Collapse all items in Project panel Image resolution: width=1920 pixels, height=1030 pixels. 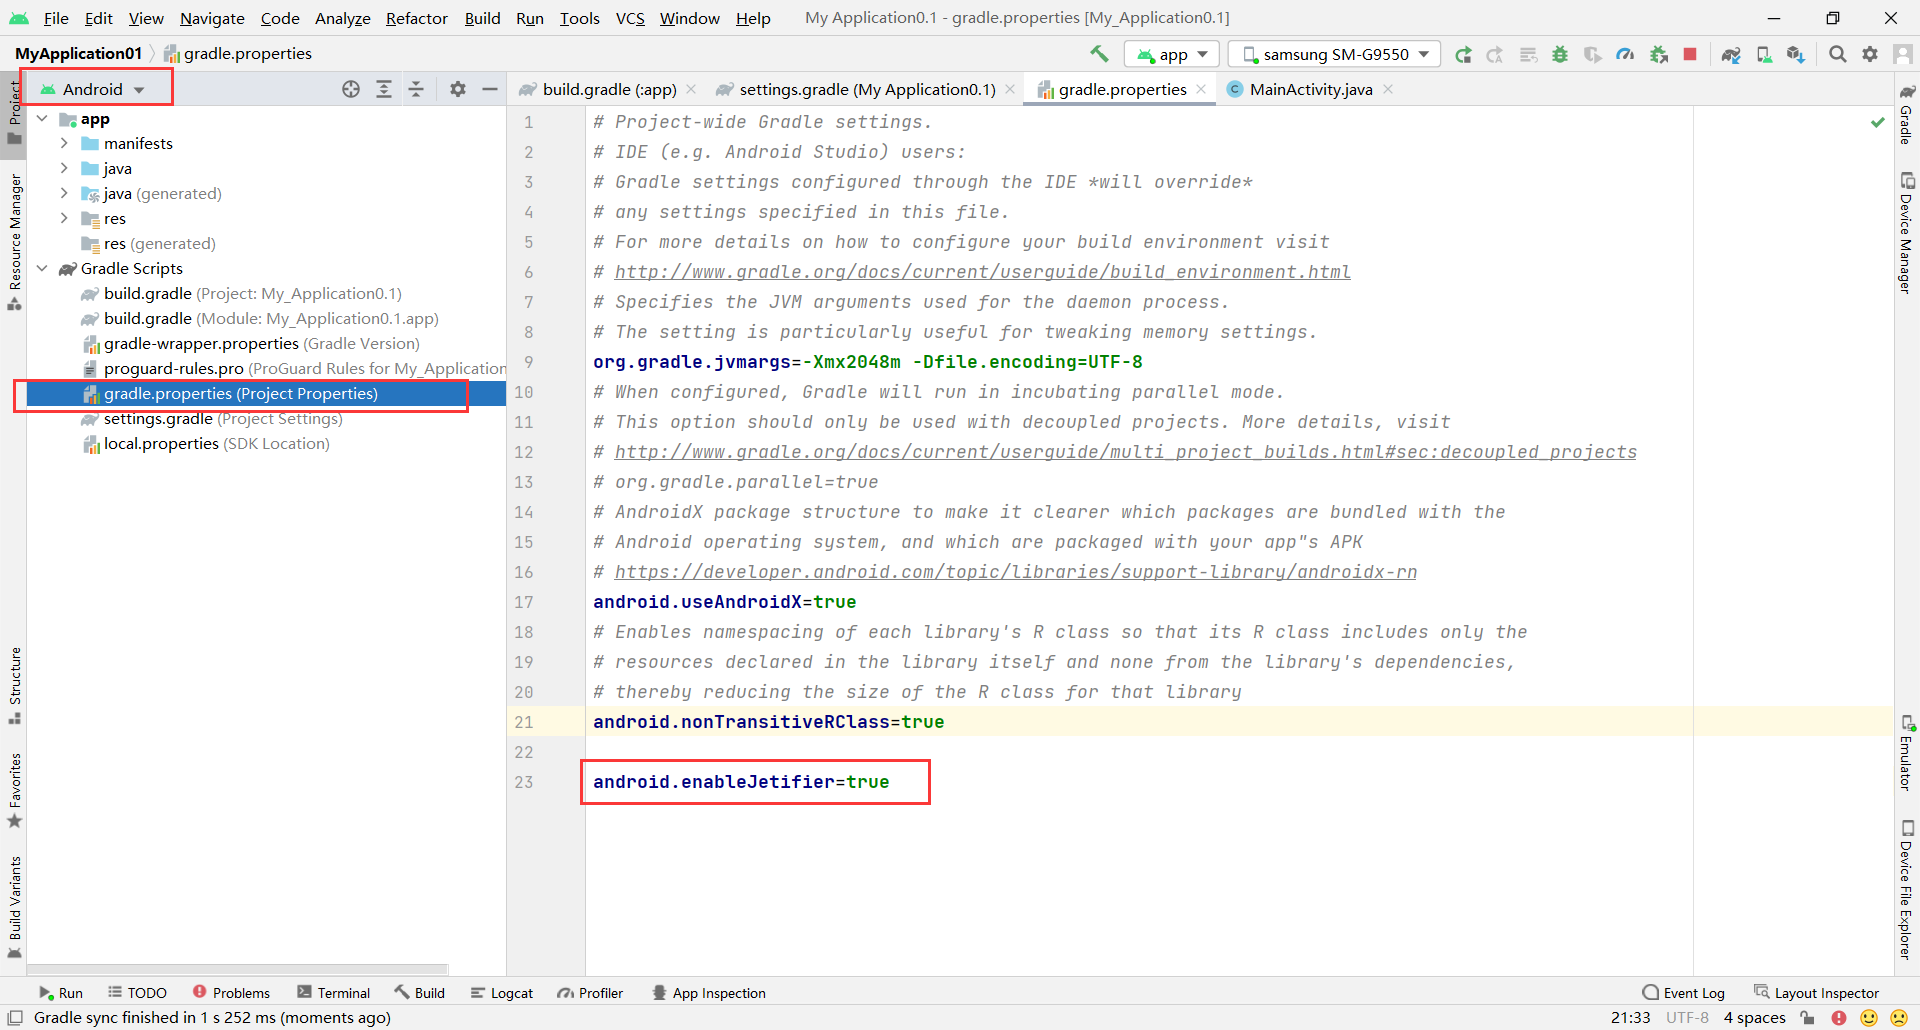click(x=416, y=89)
